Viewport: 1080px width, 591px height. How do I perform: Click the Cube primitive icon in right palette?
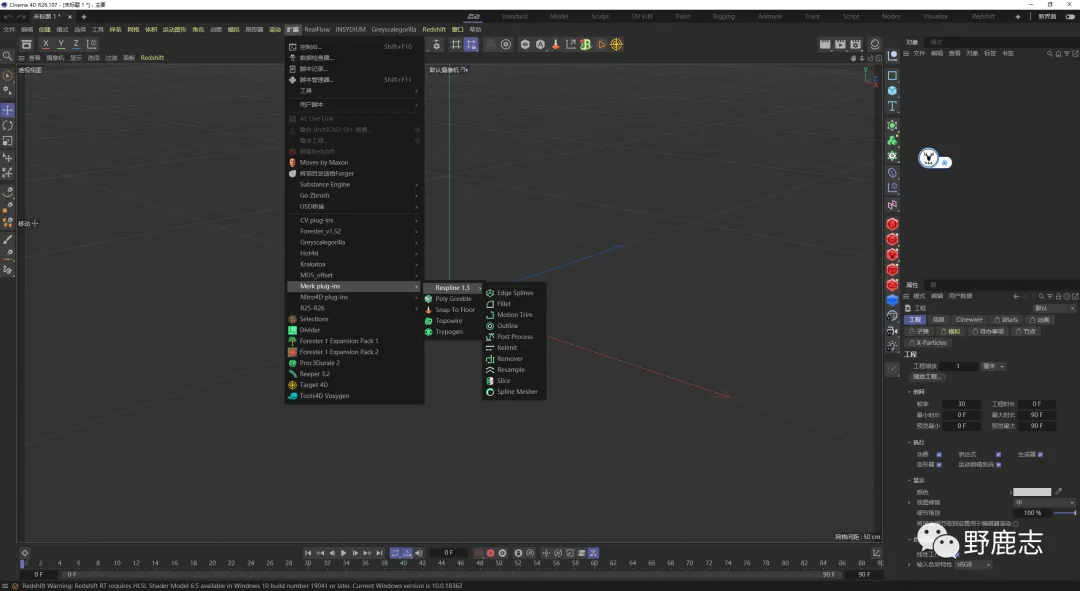892,90
